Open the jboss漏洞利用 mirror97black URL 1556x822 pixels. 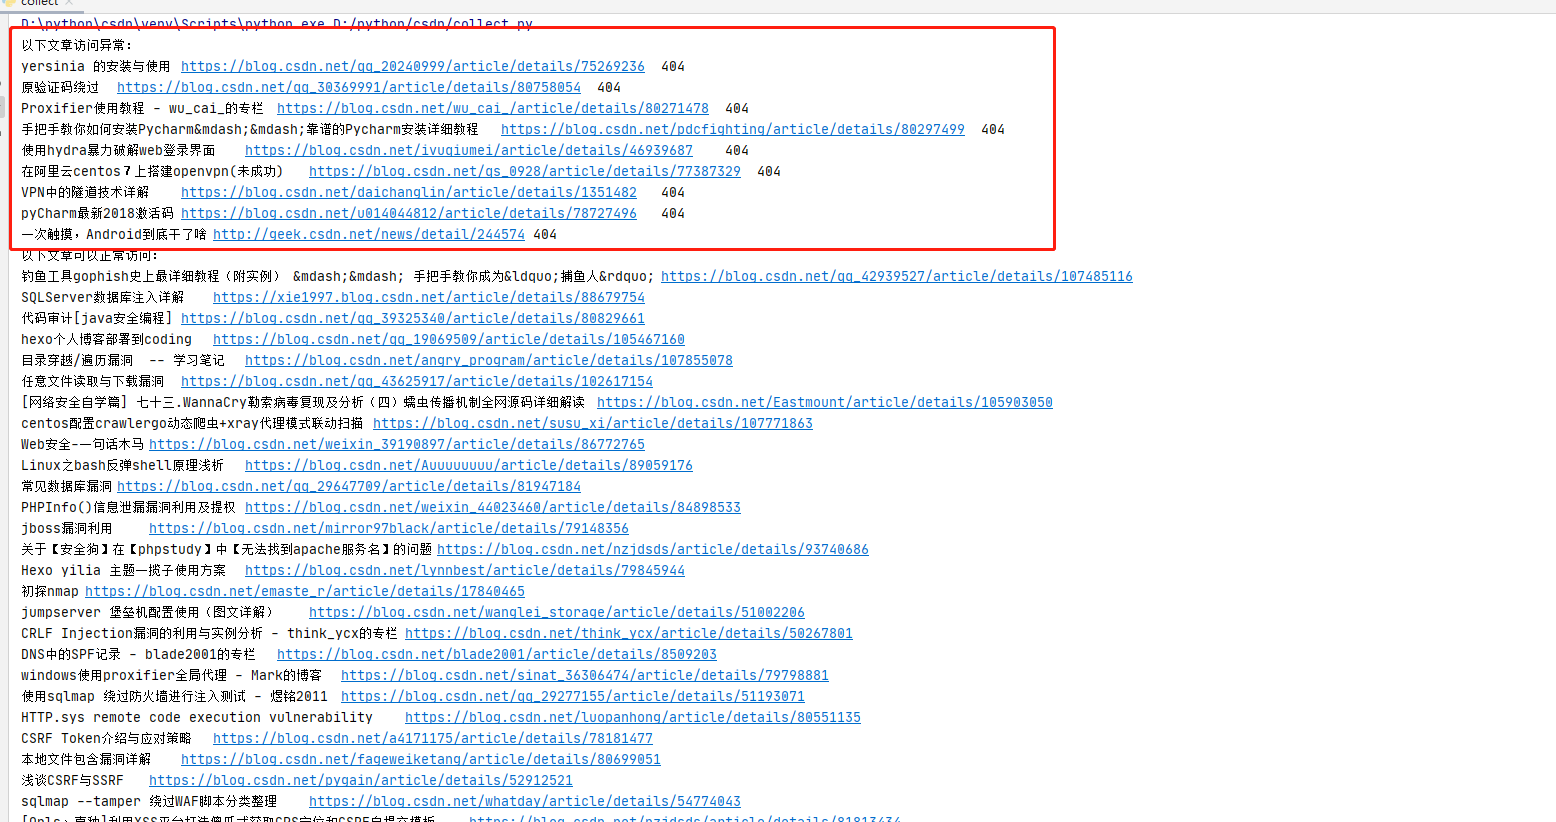pos(389,528)
